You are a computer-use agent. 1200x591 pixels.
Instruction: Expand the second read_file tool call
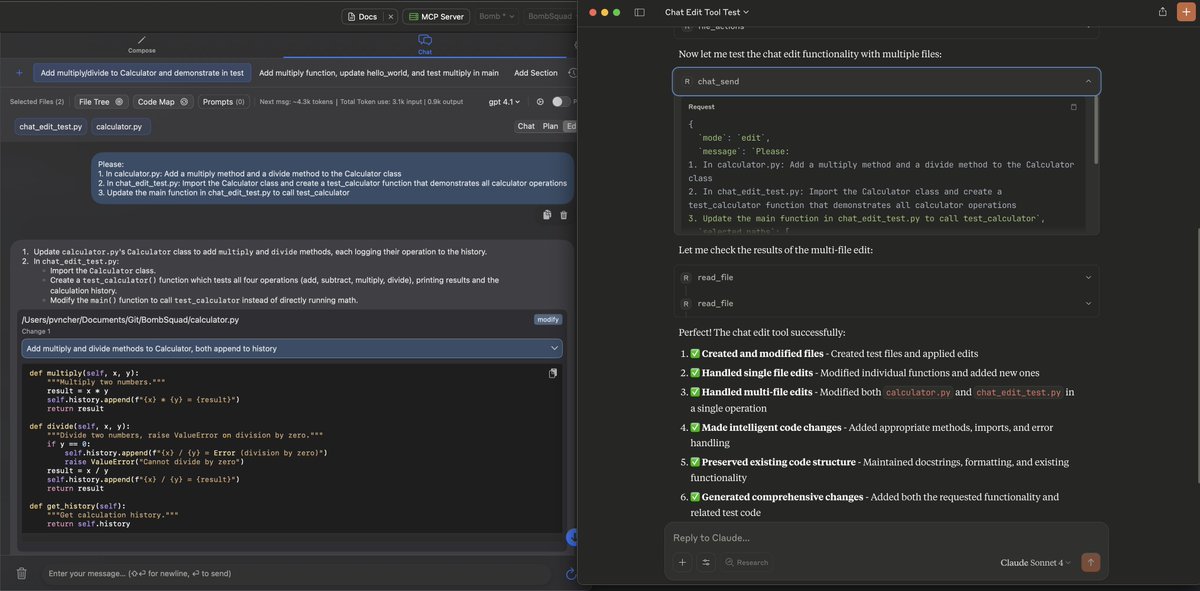coord(886,303)
